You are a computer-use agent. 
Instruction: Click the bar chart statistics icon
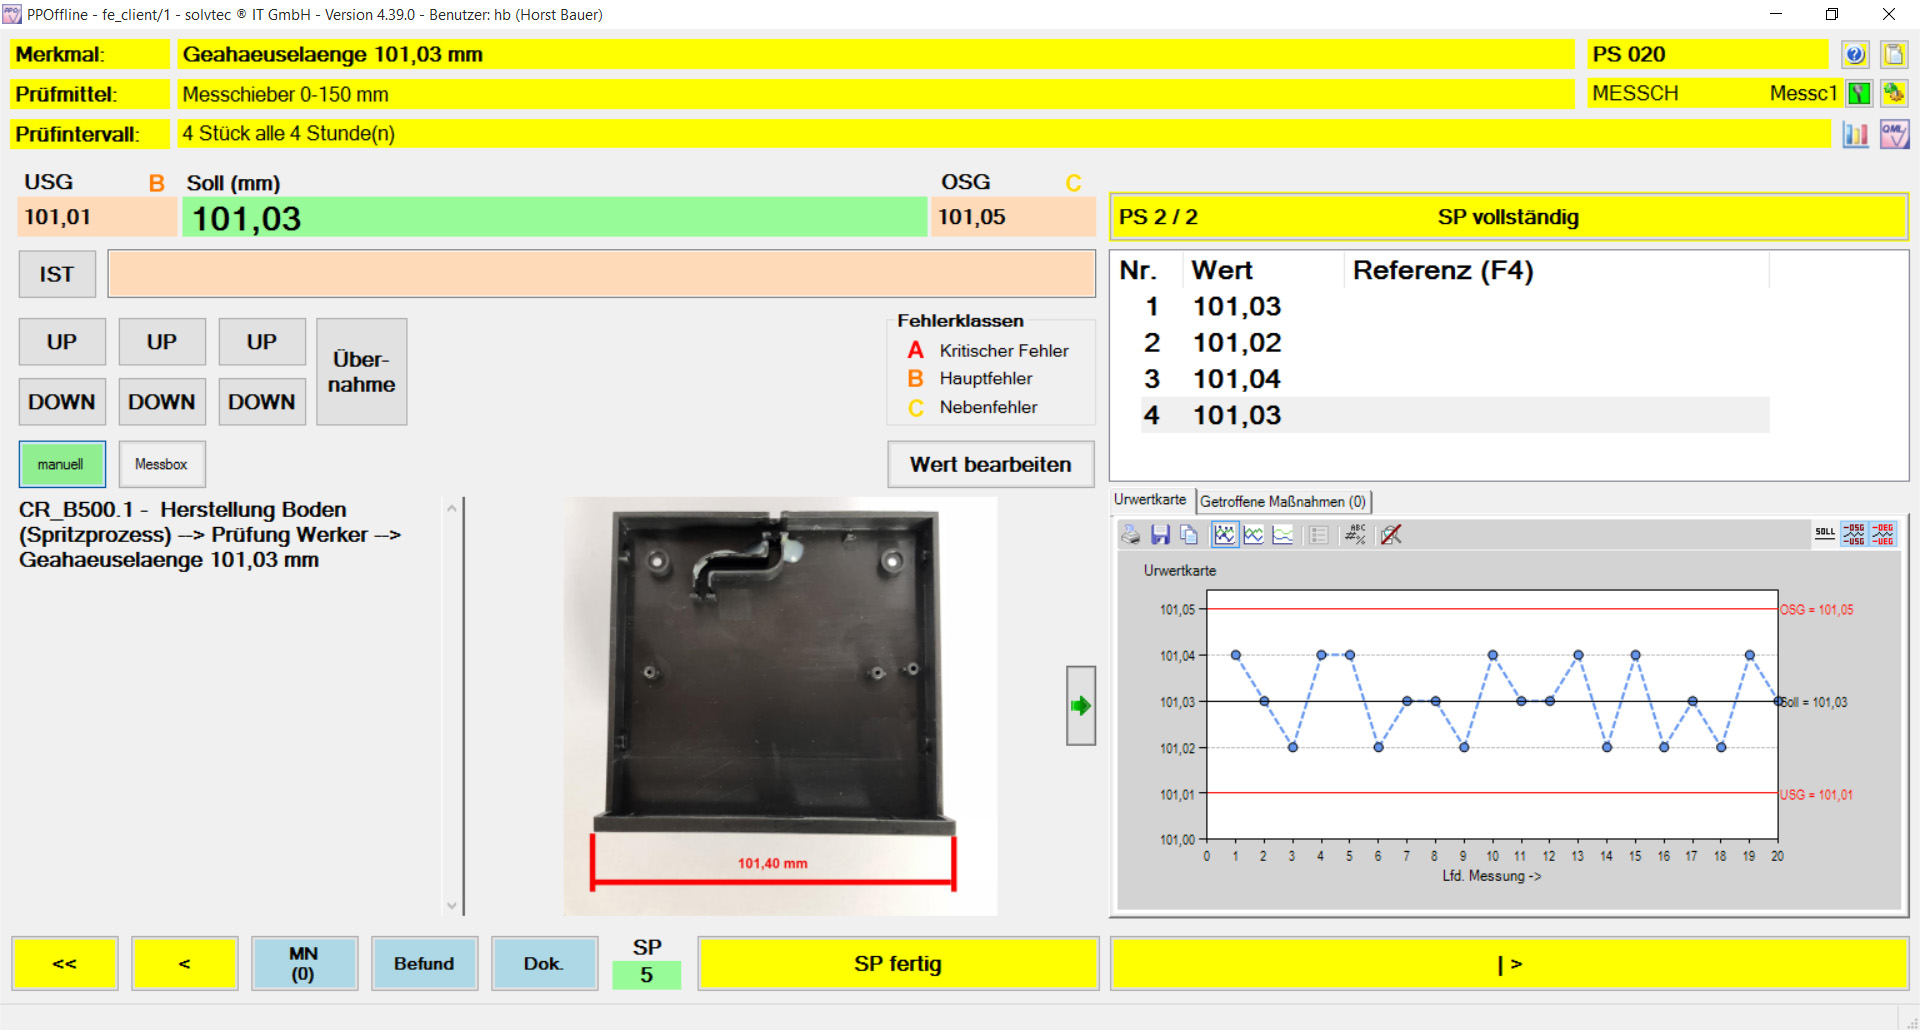1856,134
